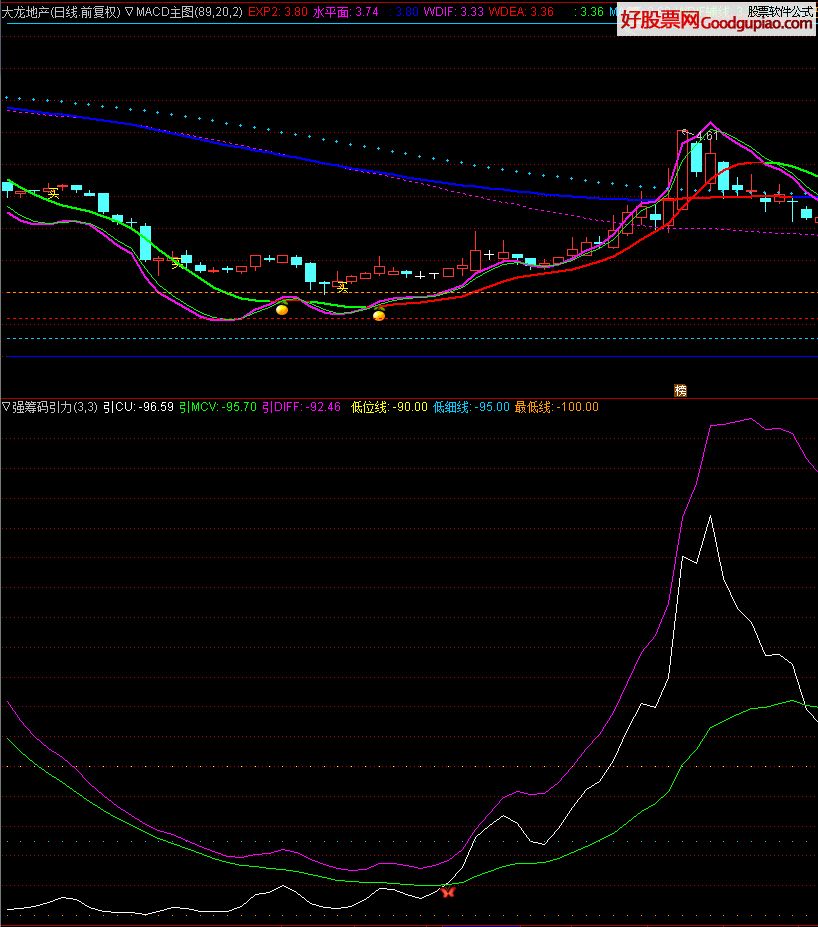This screenshot has width=818, height=927.
Task: Click the lowest 买 buy signal near the trough
Action: coord(342,287)
